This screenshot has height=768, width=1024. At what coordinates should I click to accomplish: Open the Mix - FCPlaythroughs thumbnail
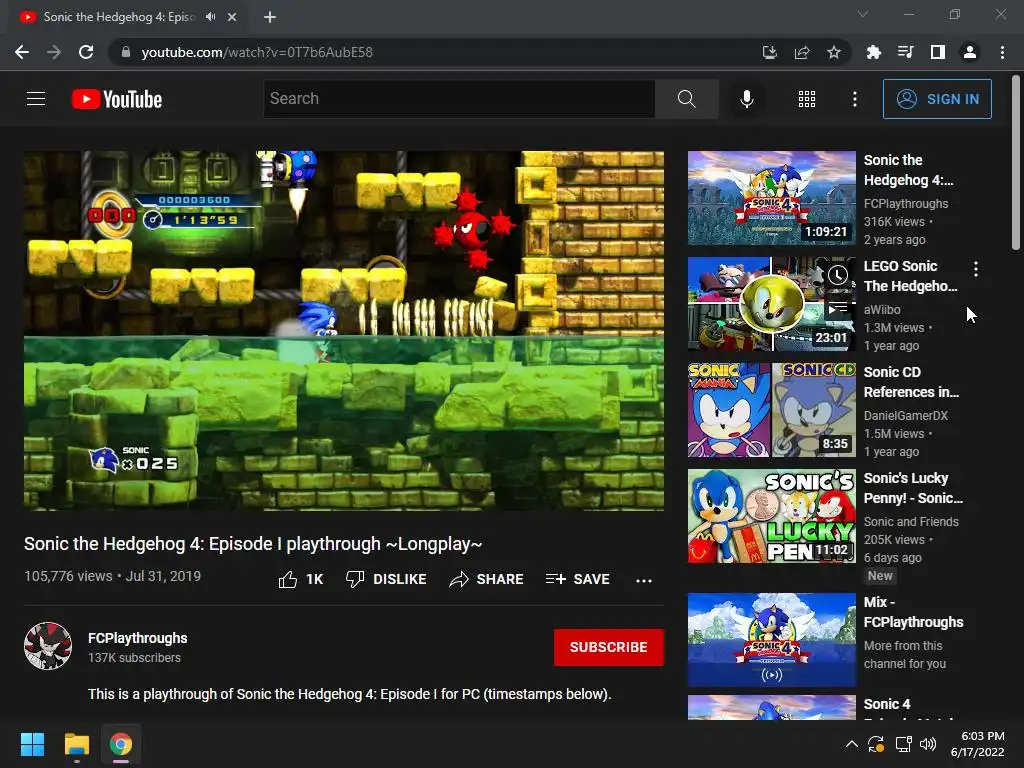coord(771,640)
